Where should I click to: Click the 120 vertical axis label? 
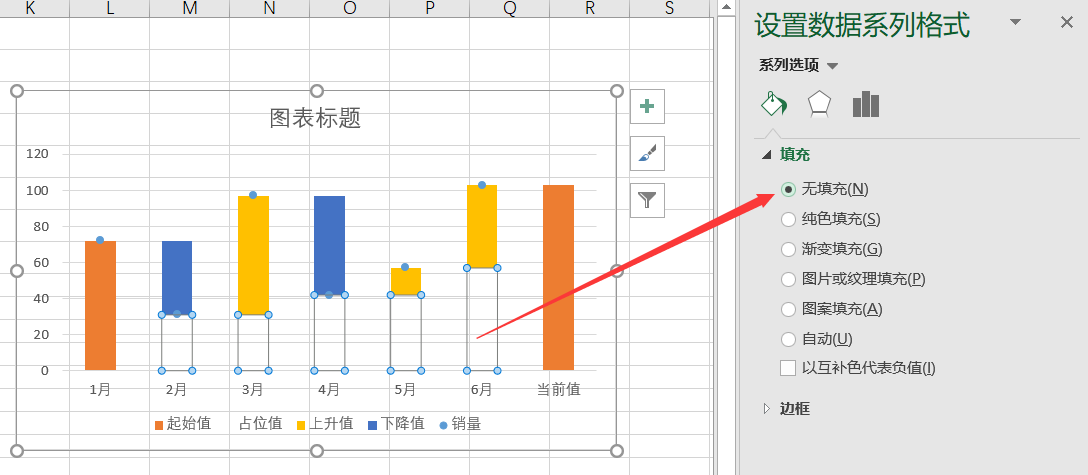pos(37,154)
